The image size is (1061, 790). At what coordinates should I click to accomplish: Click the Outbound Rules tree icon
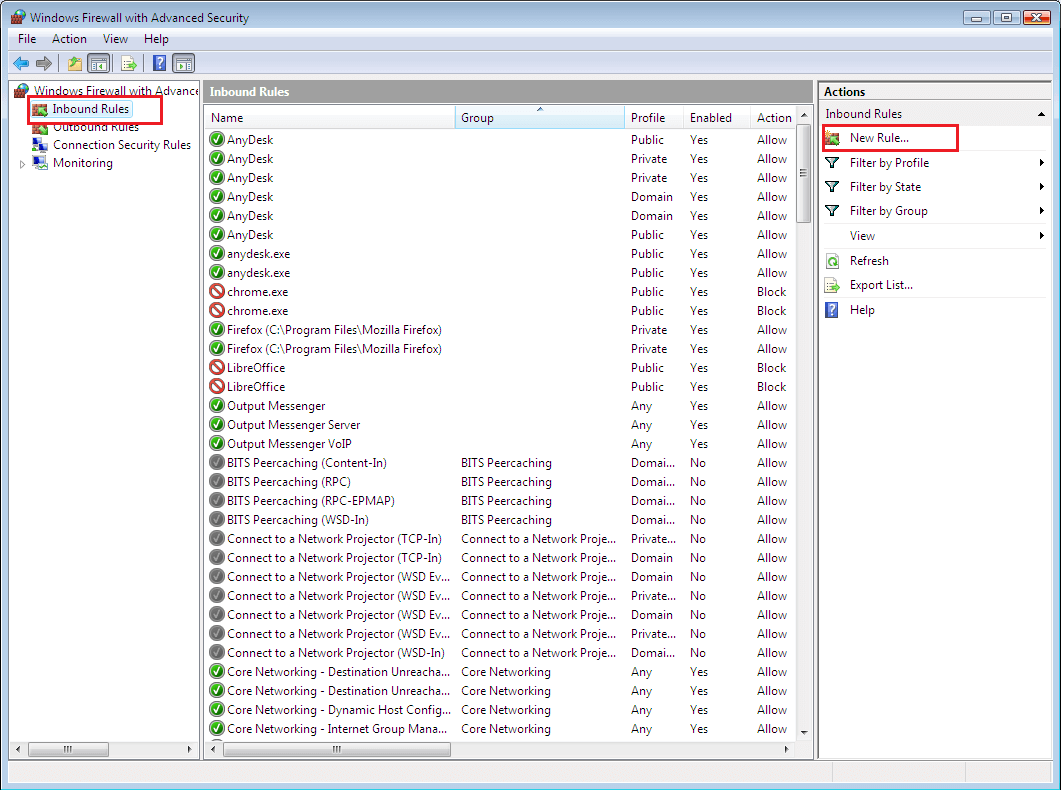[40, 128]
